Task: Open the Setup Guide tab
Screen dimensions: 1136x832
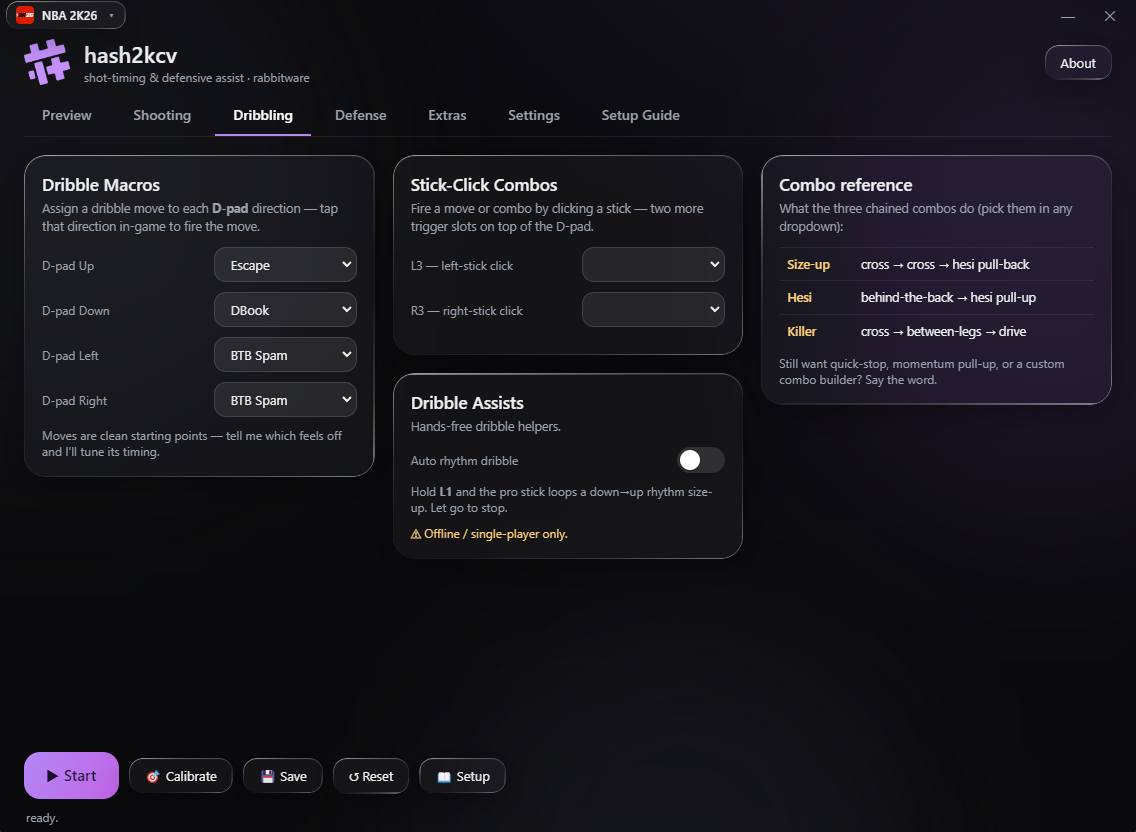Action: (640, 115)
